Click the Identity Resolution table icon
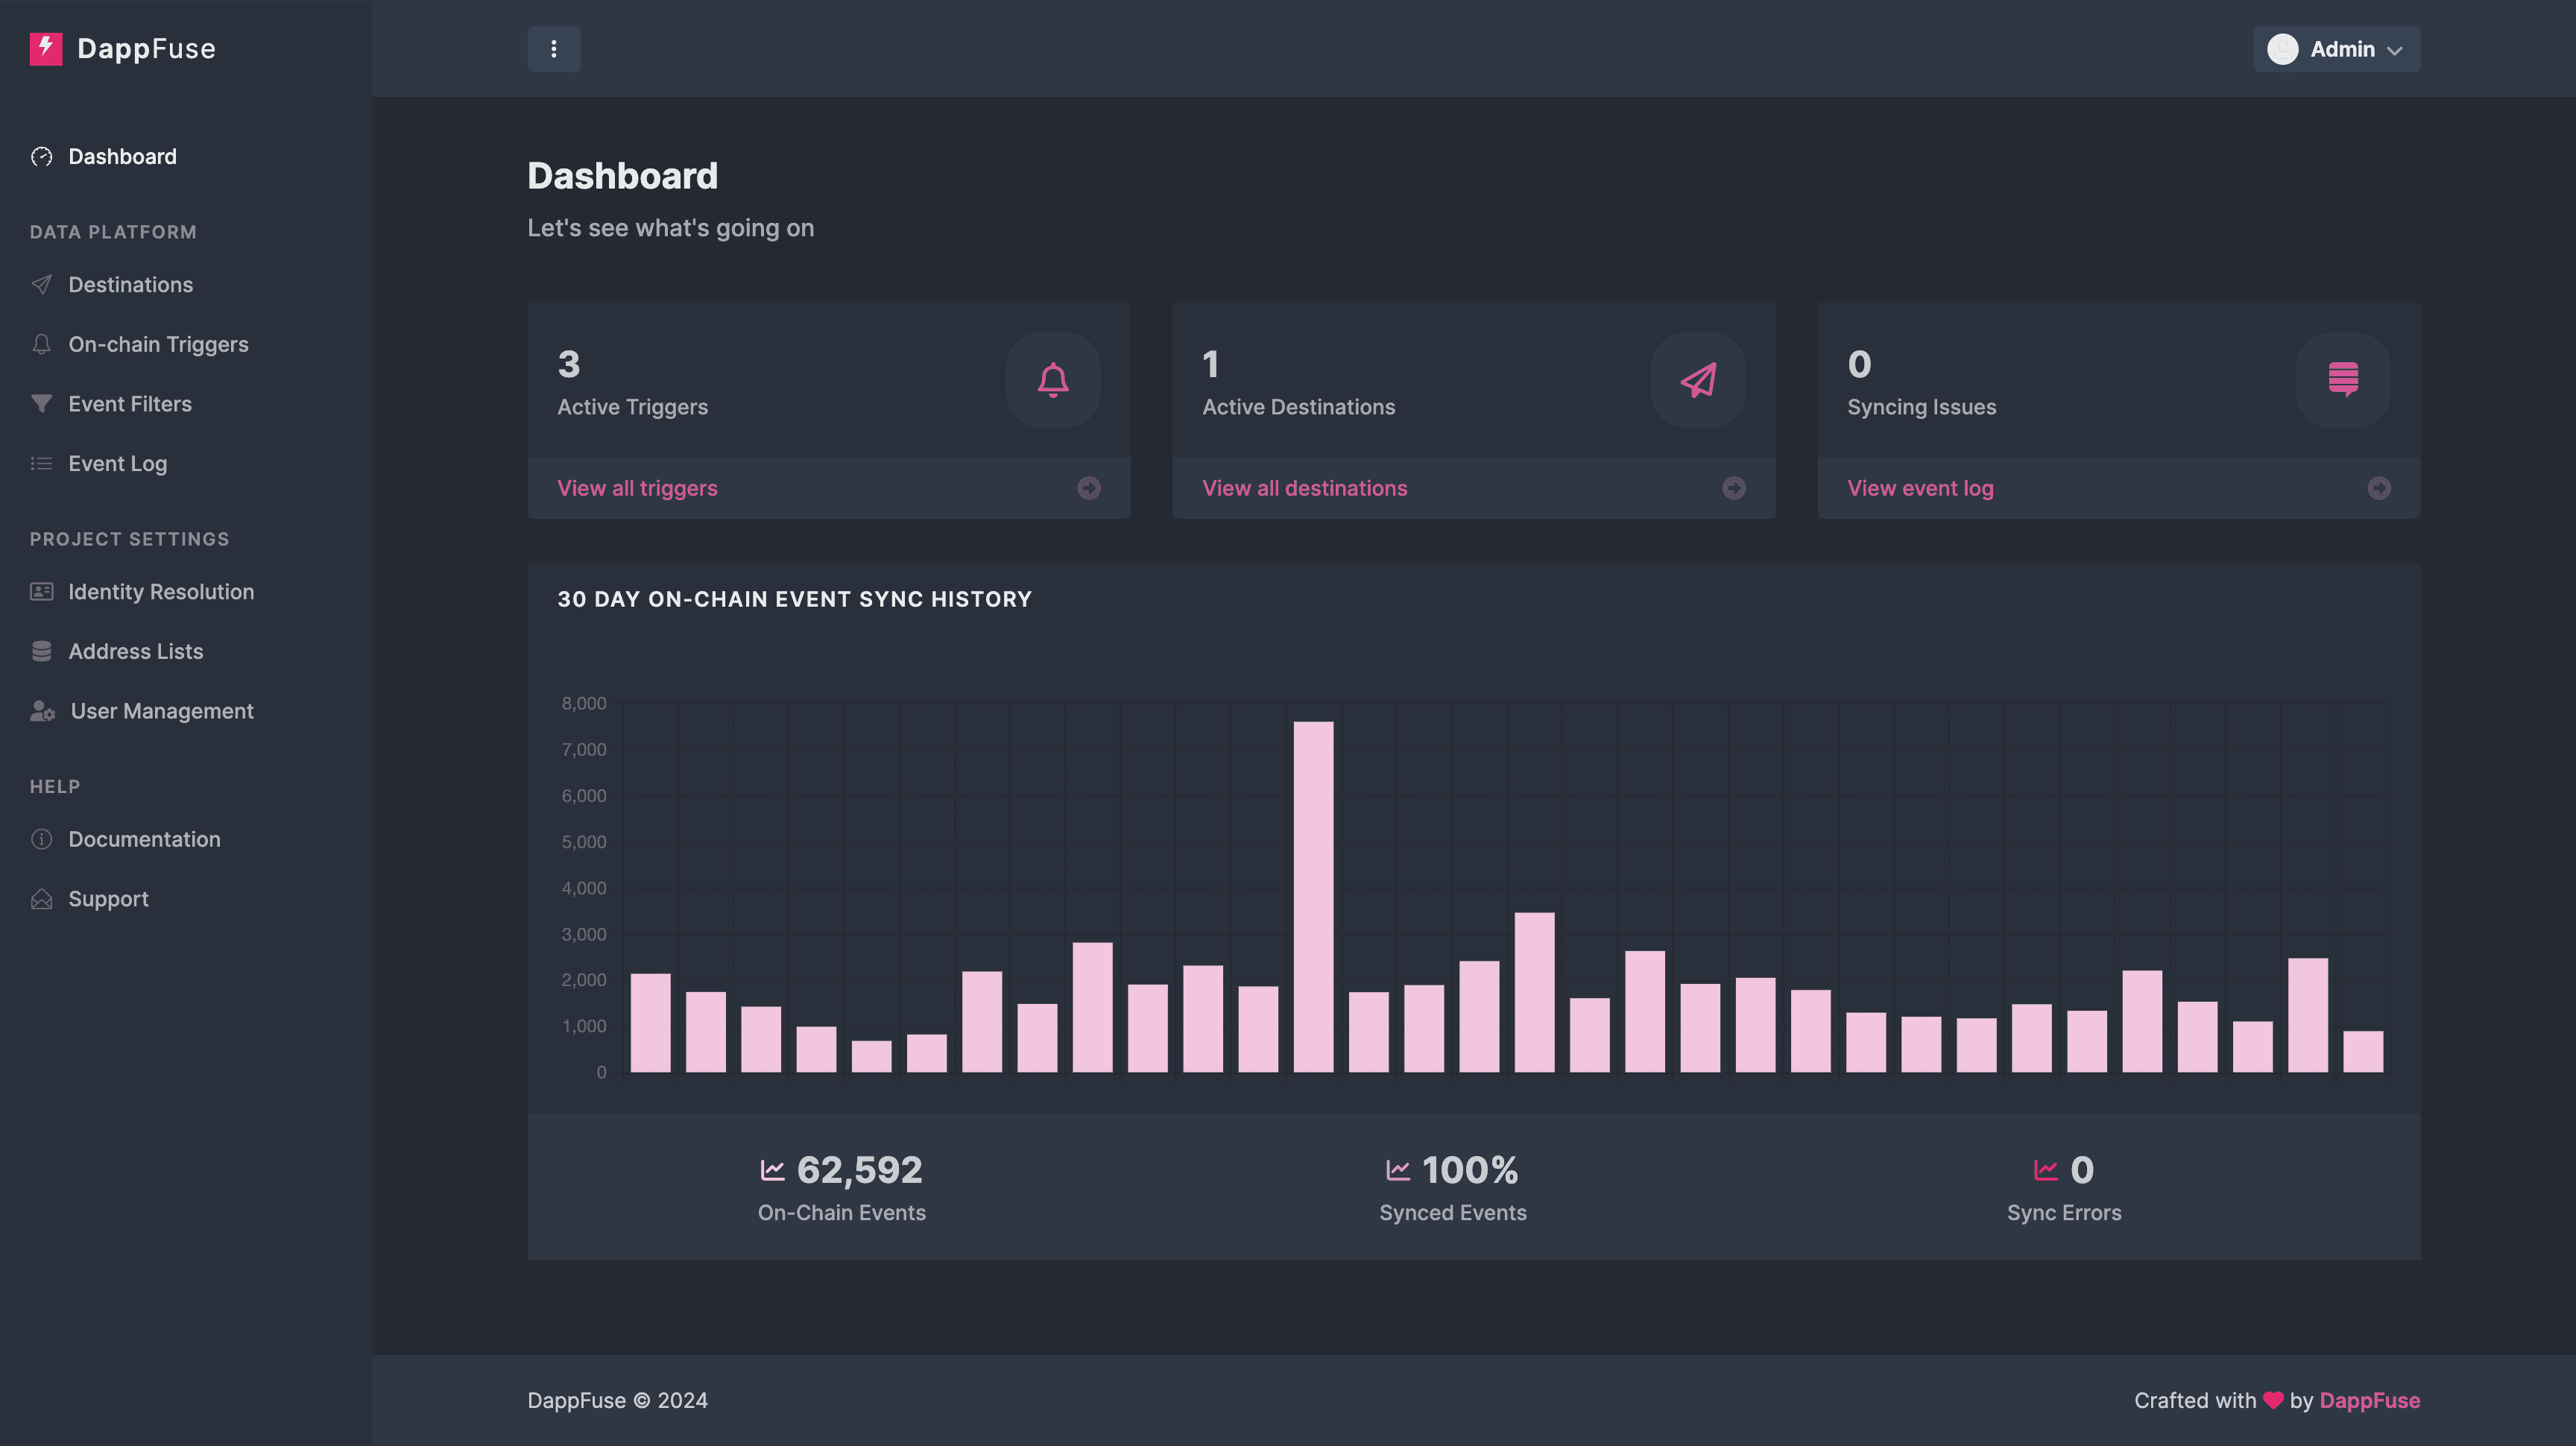The width and height of the screenshot is (2576, 1446). [39, 591]
